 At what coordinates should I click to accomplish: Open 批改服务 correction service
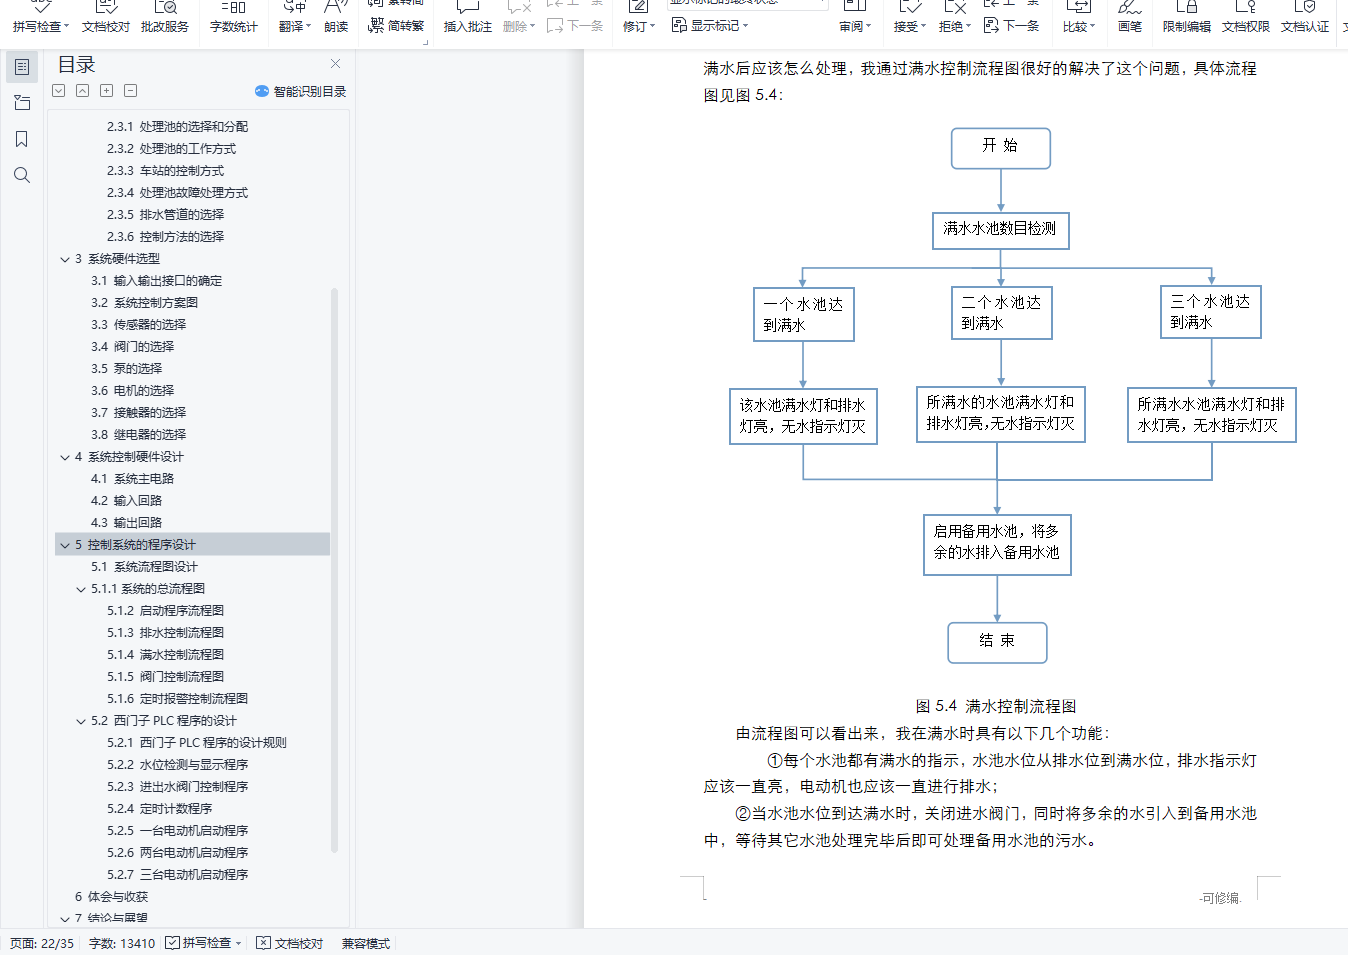164,17
